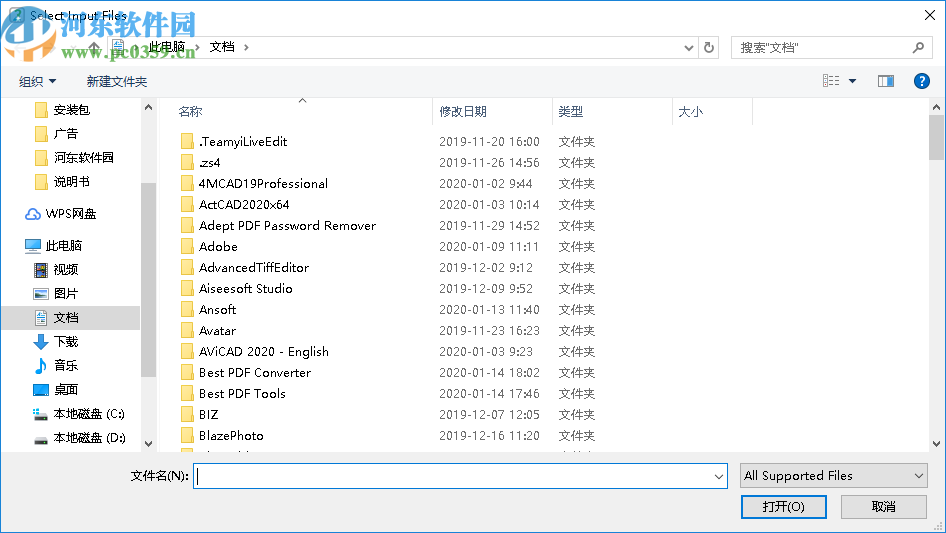
Task: Open 视频 library in sidebar
Action: coord(65,269)
